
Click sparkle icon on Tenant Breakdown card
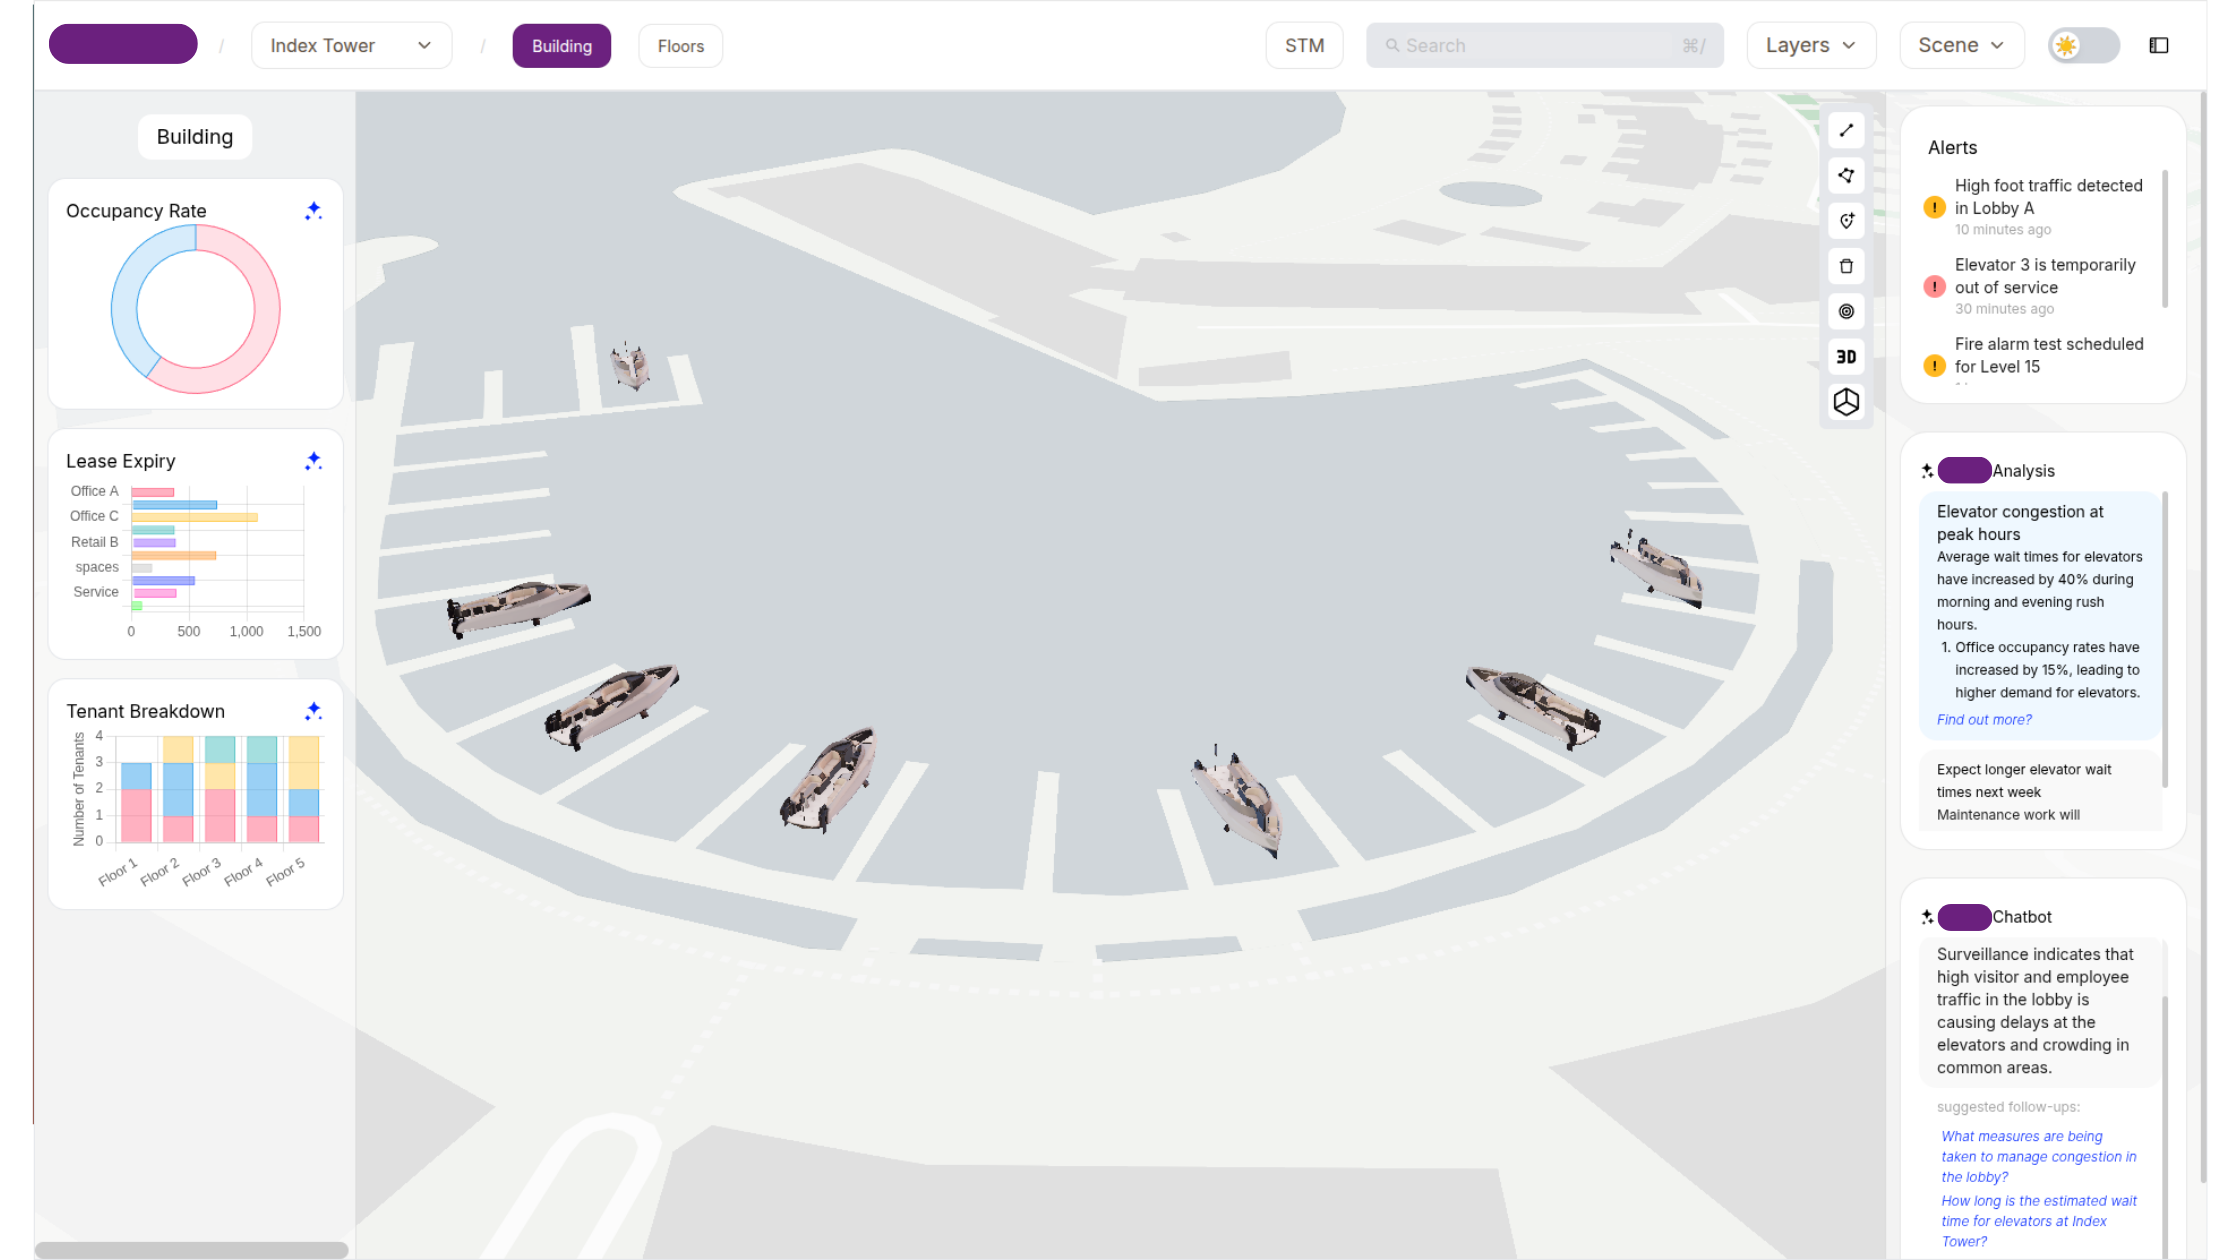313,710
